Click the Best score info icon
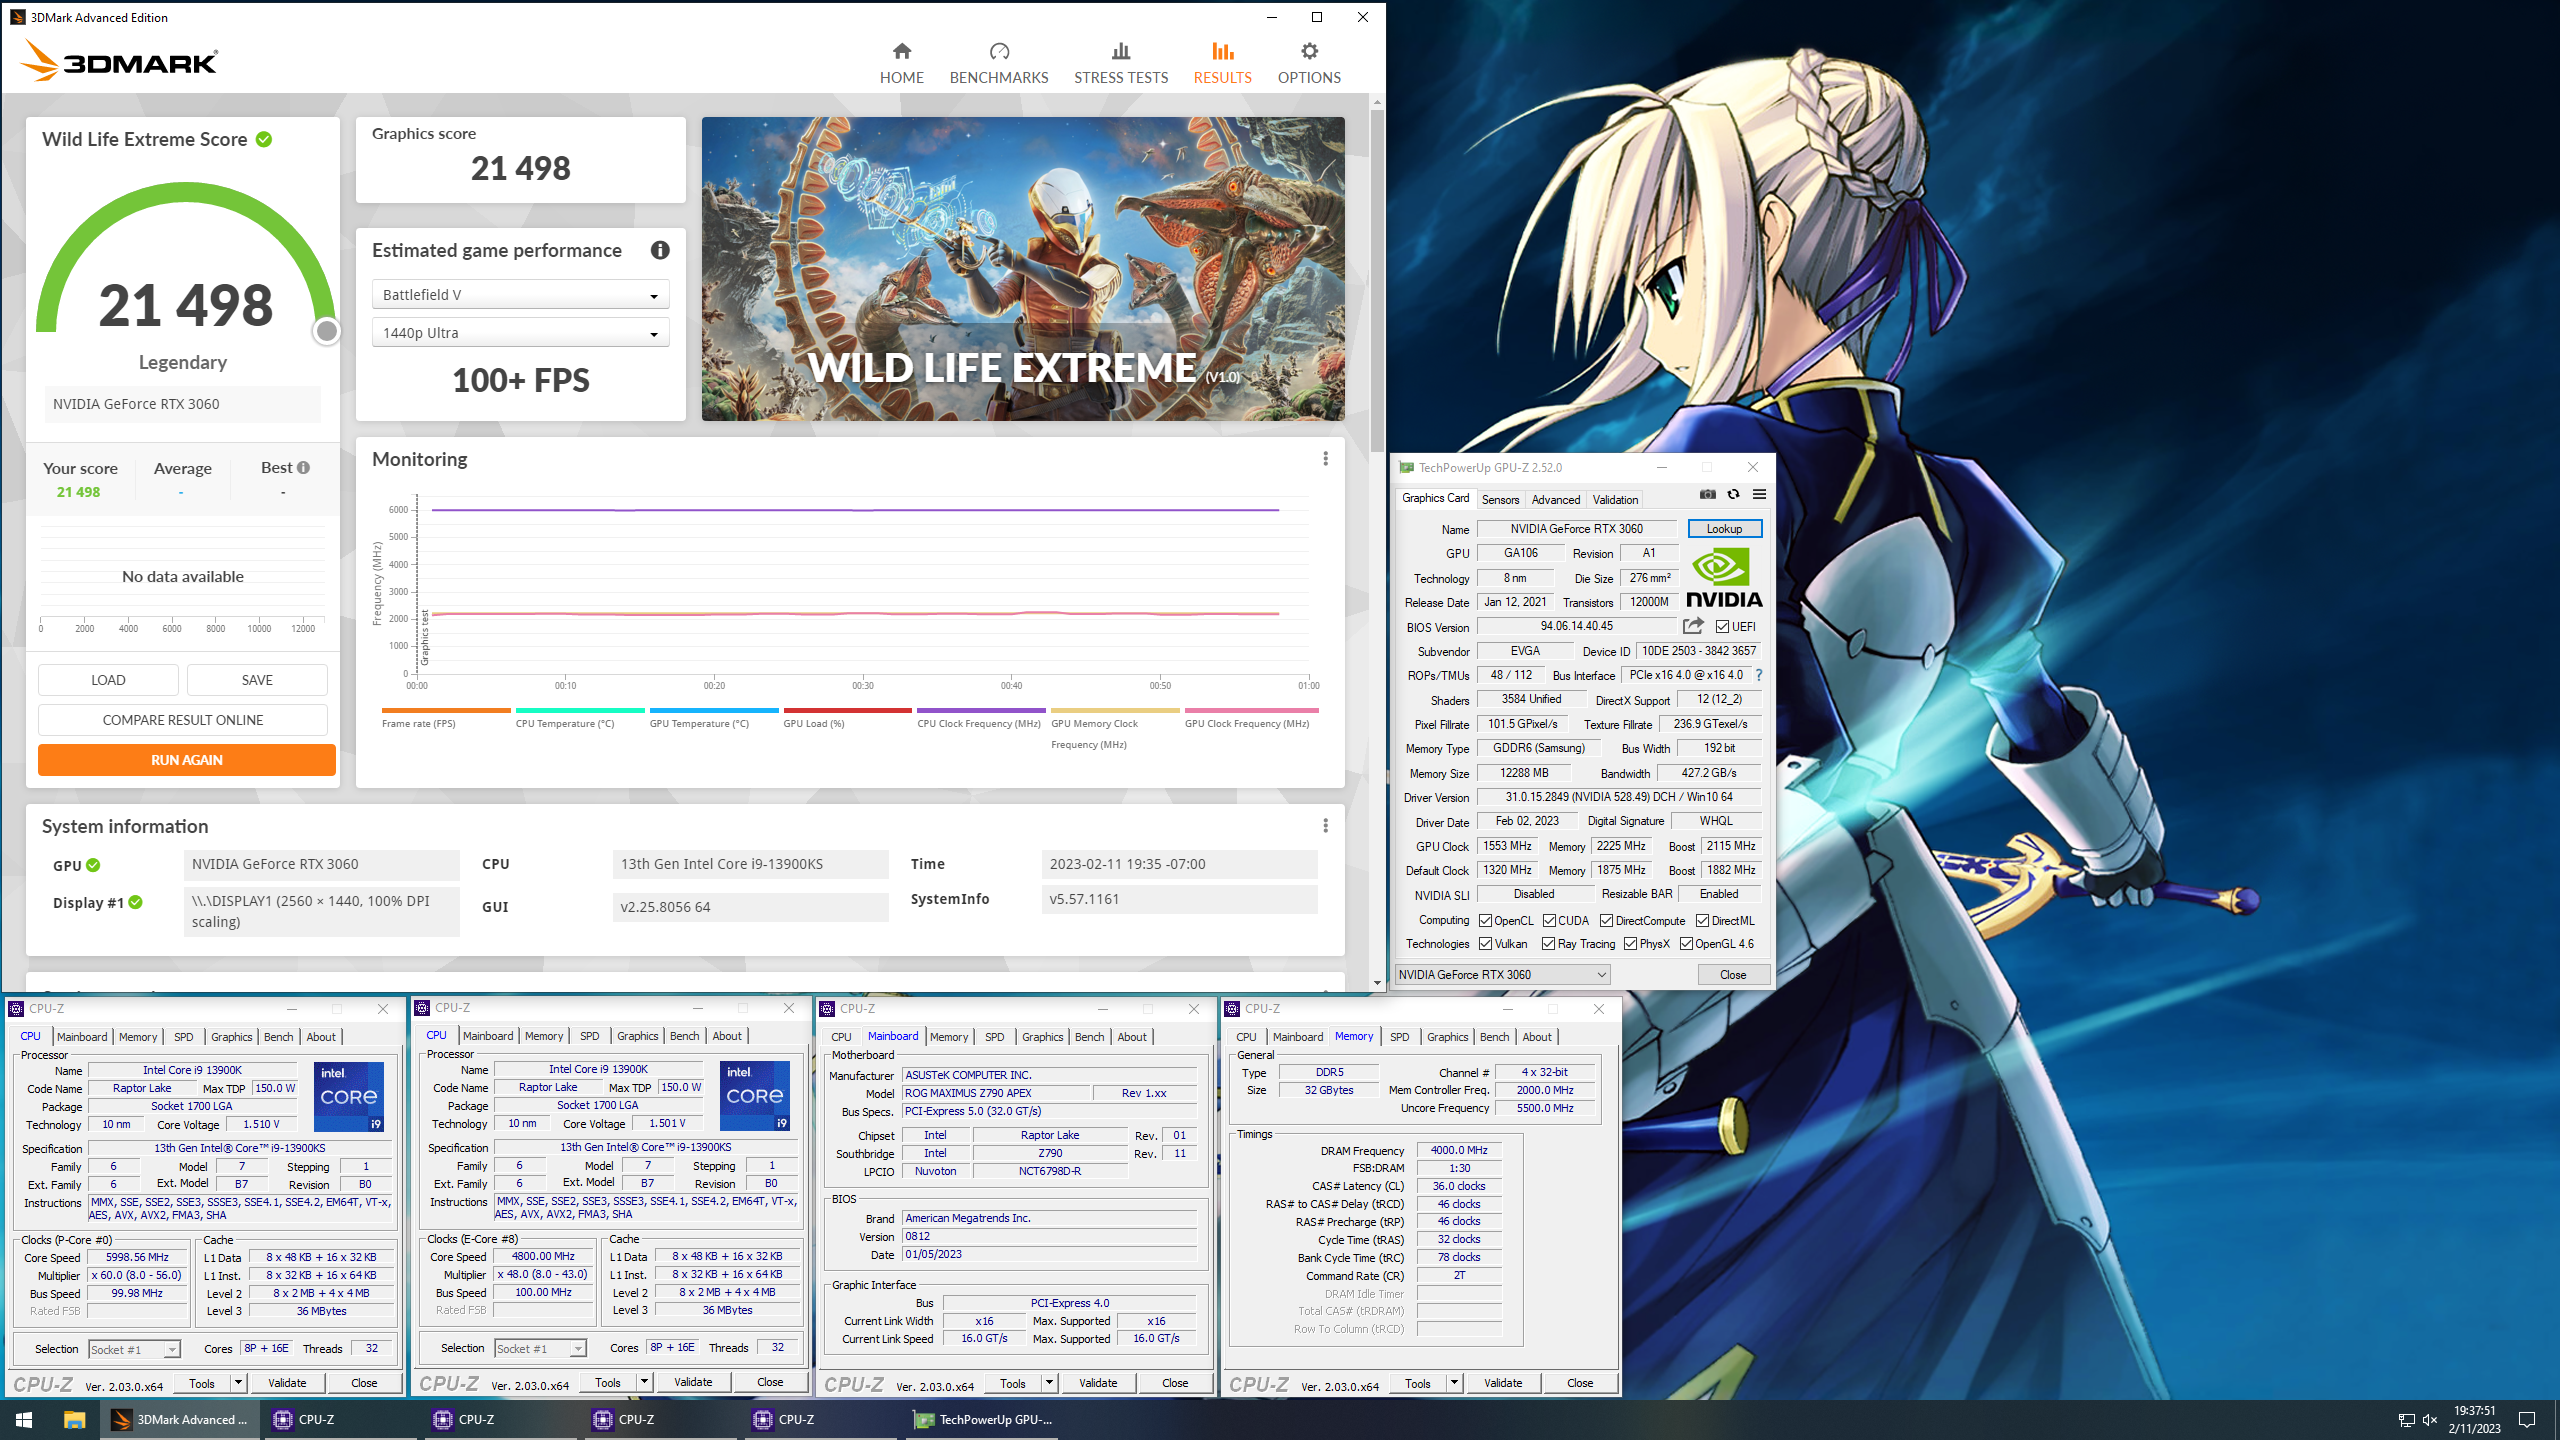Image resolution: width=2560 pixels, height=1440 pixels. coord(303,467)
